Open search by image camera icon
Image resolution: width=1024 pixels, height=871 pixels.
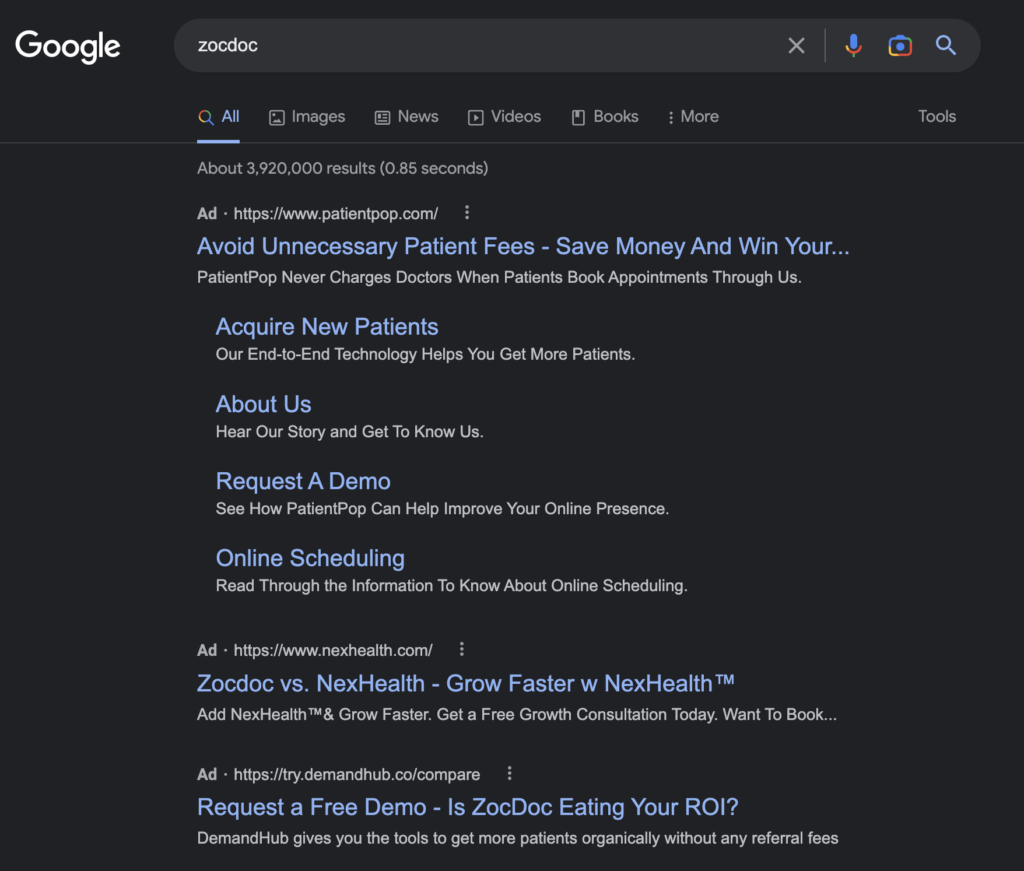900,46
